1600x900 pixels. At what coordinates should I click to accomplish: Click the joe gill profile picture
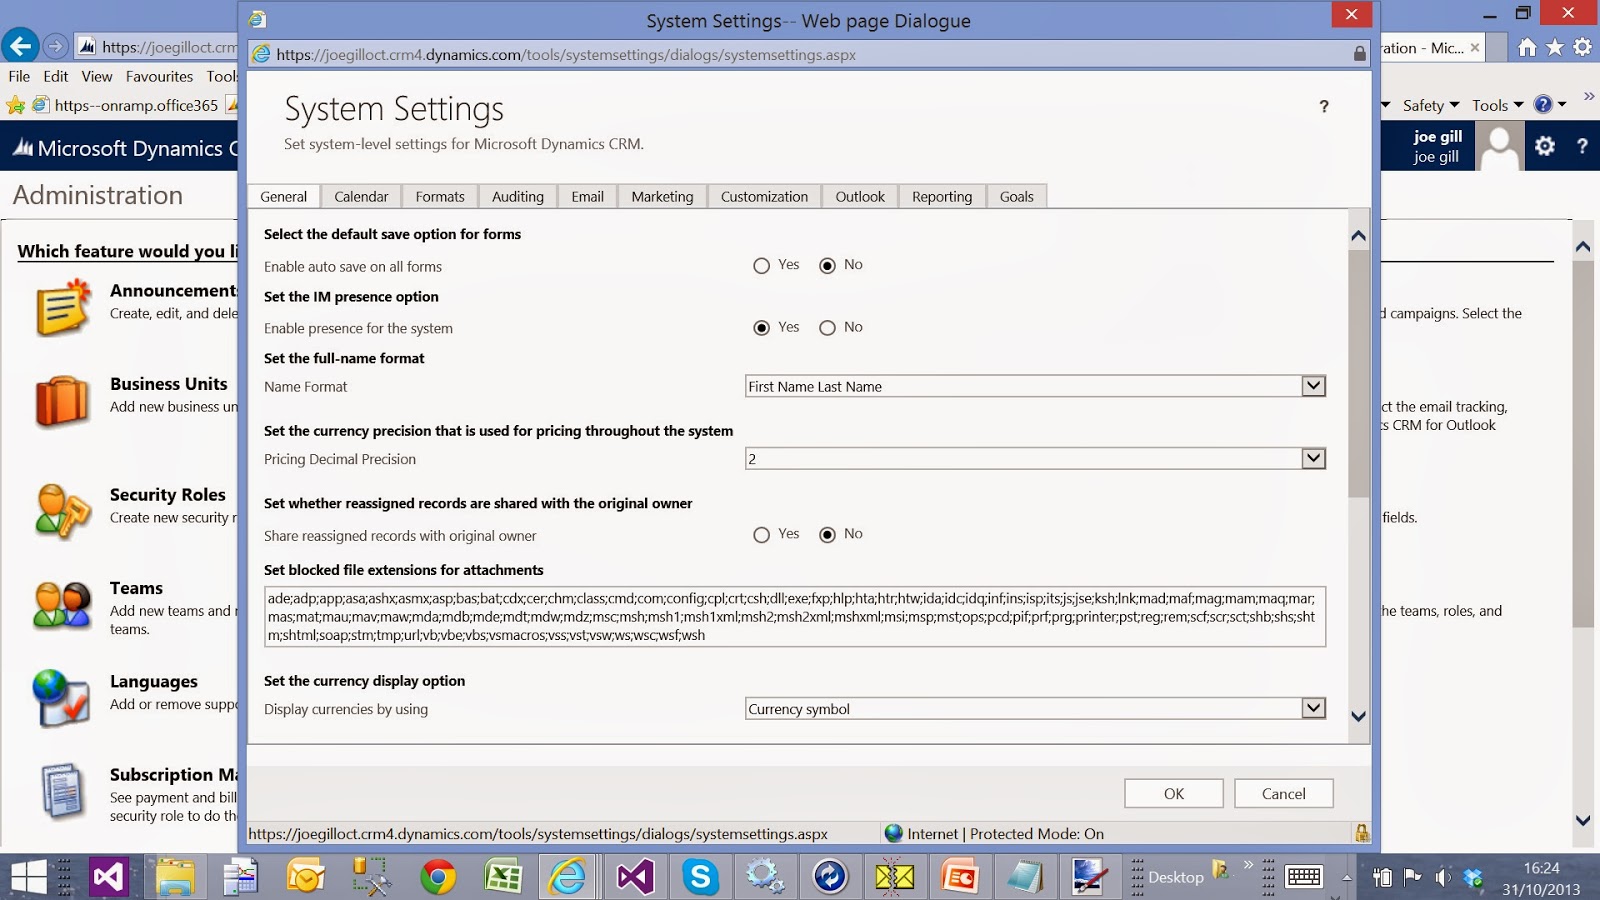pos(1498,146)
